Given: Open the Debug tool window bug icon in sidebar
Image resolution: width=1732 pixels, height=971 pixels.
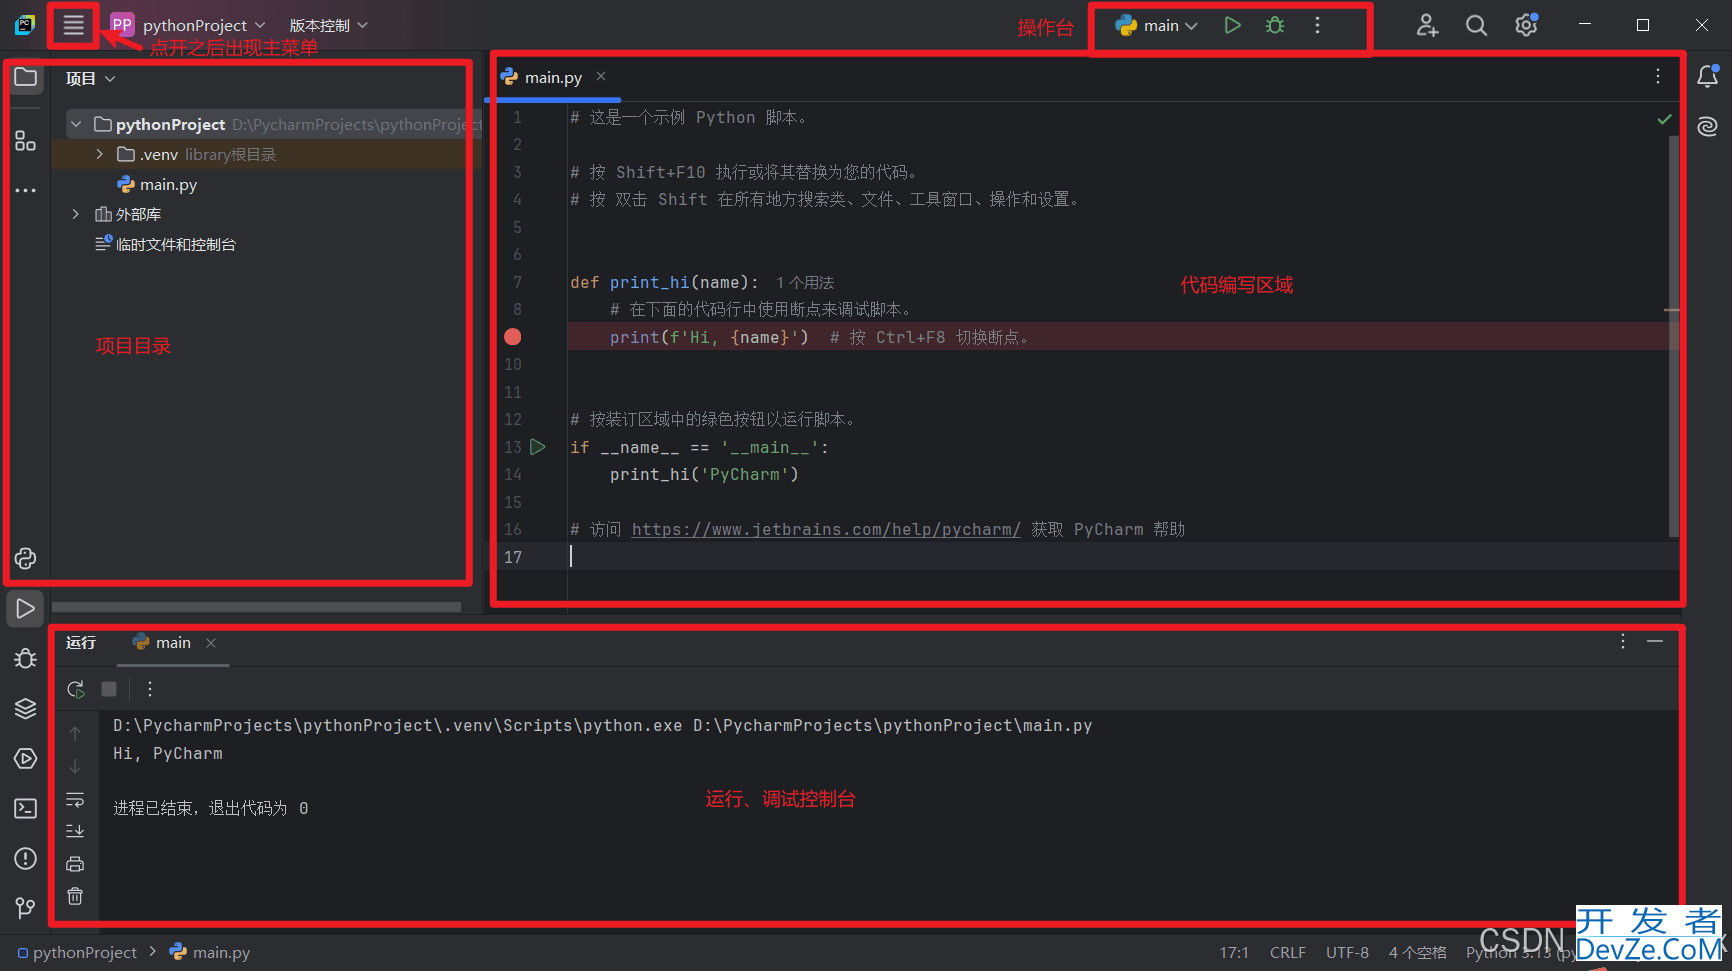Looking at the screenshot, I should click(x=26, y=658).
